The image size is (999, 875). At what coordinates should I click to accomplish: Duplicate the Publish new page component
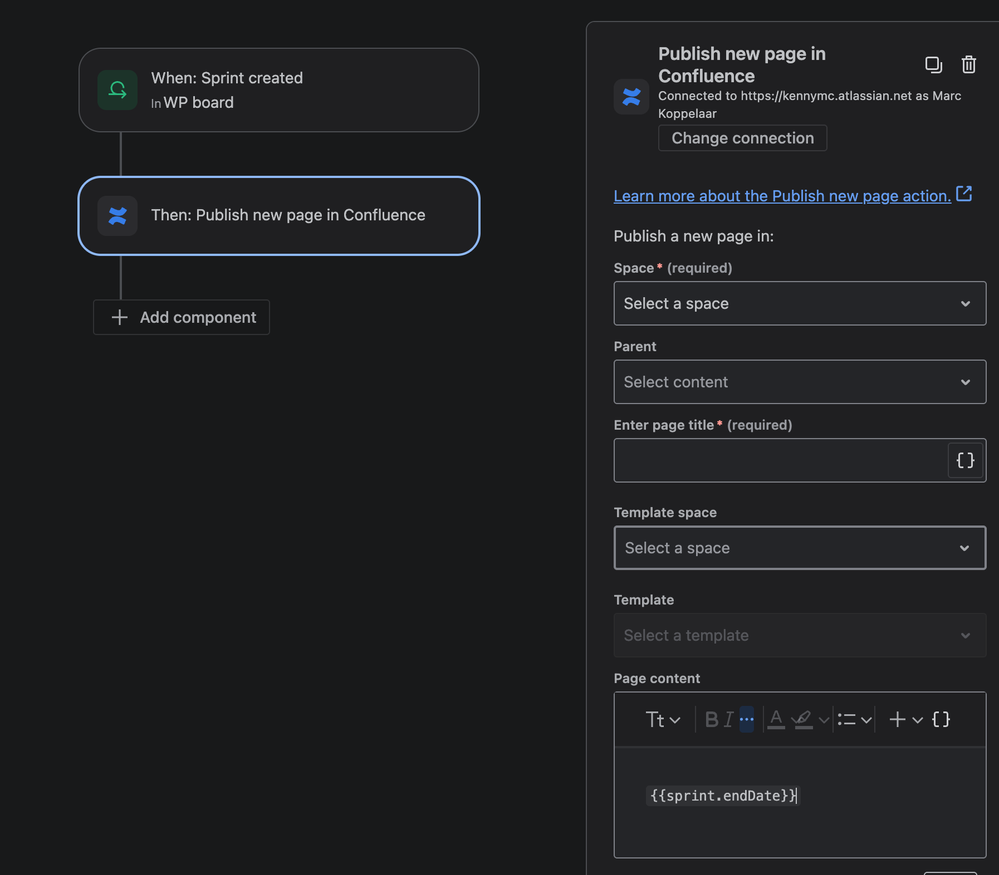coord(933,65)
